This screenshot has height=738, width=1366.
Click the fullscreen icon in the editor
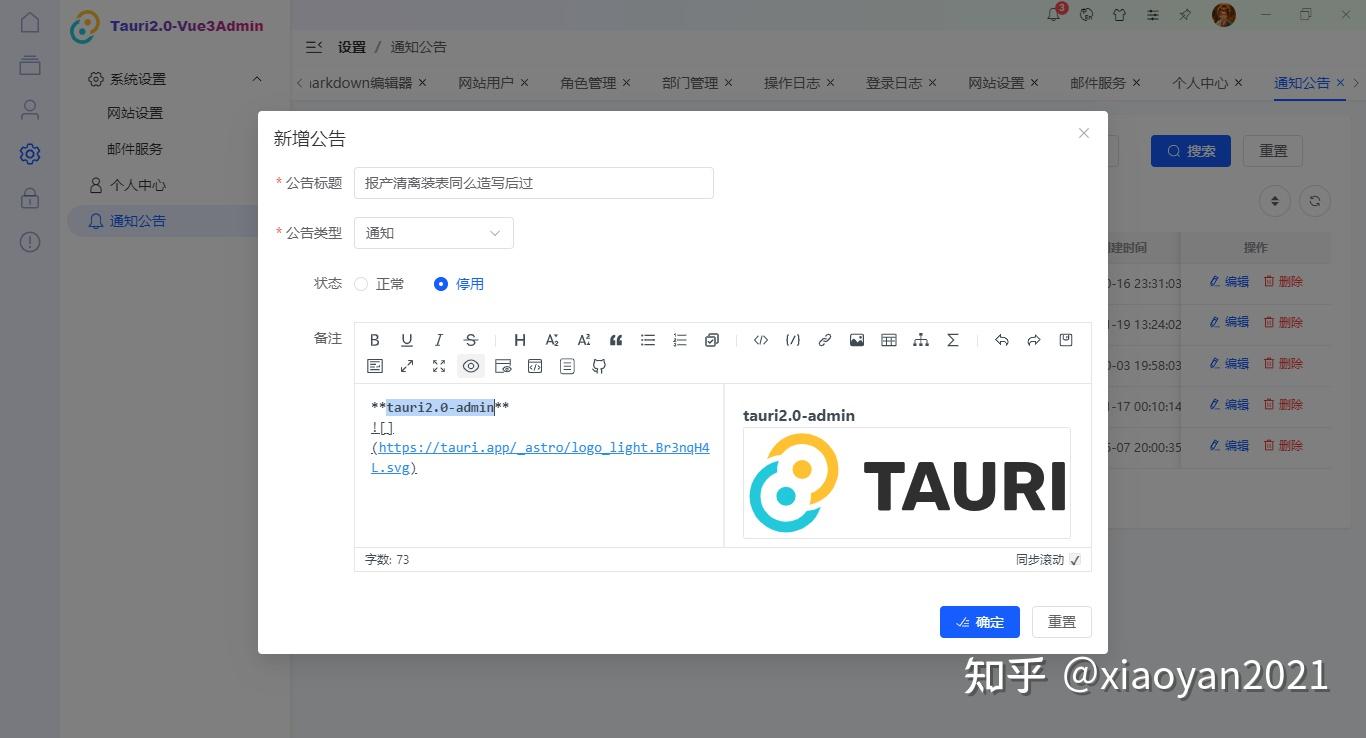[x=438, y=366]
